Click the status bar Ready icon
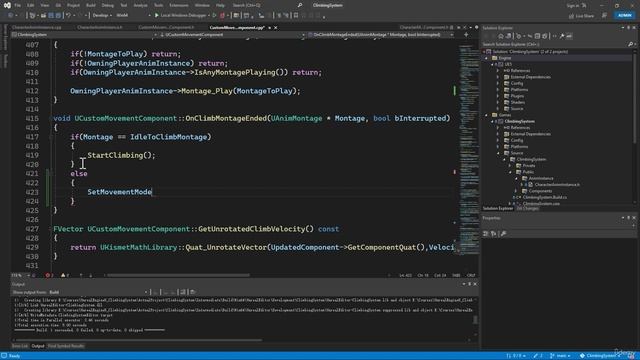Viewport: 640px width, 360px height. (4, 356)
